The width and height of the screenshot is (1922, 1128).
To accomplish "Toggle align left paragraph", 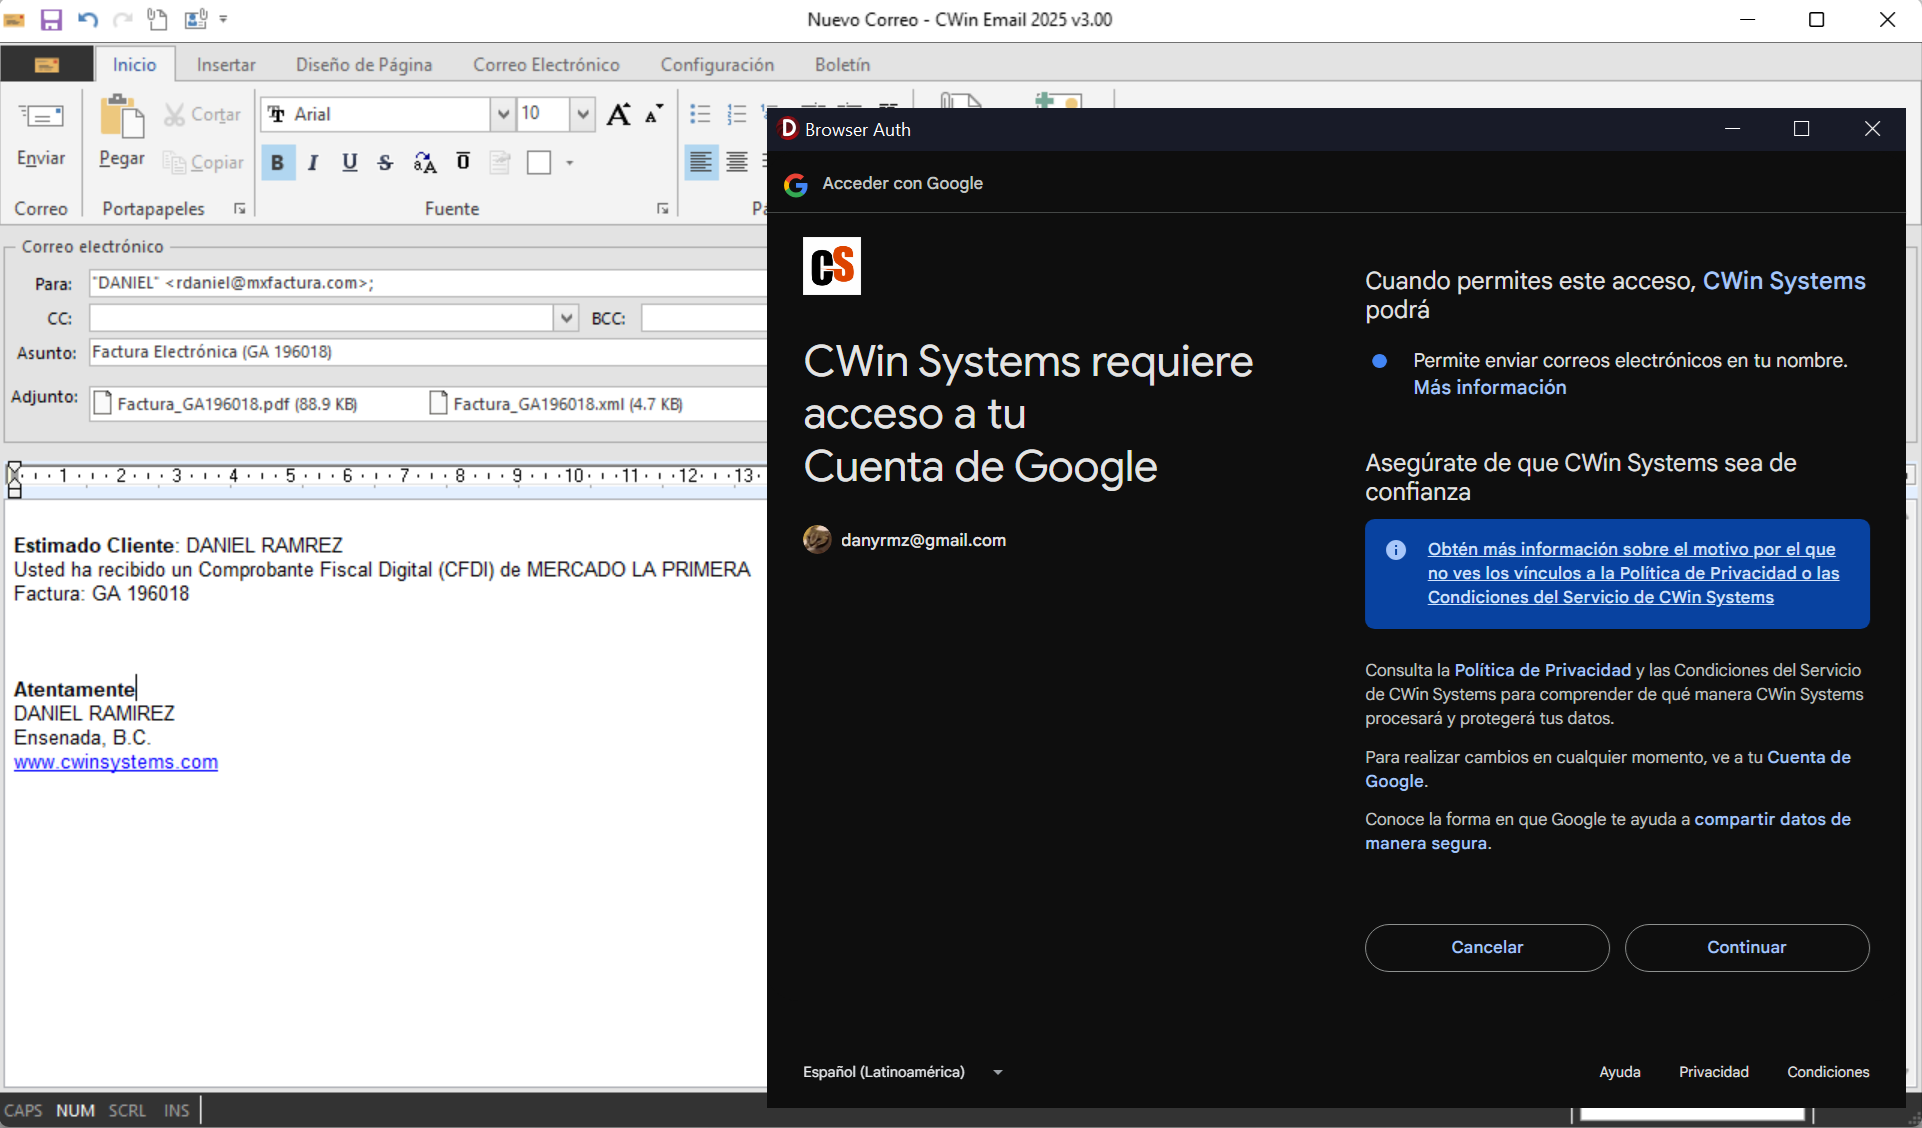I will click(701, 162).
